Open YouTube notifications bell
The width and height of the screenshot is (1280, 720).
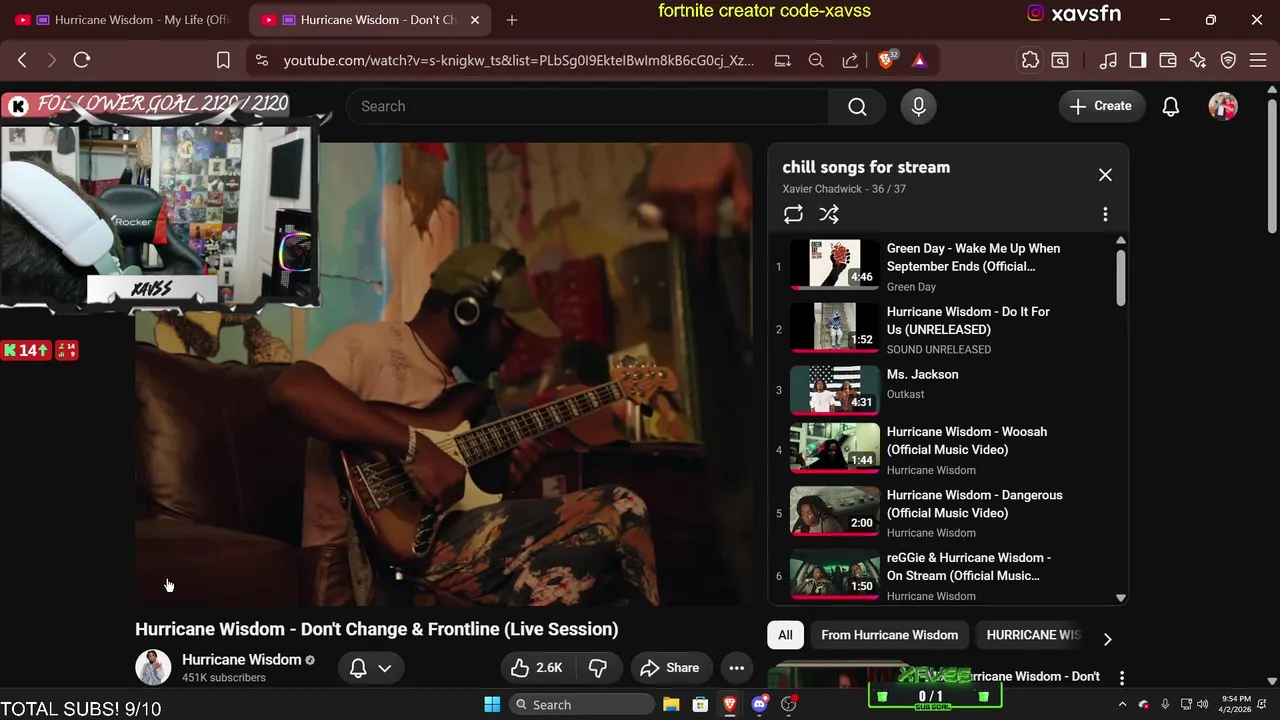pyautogui.click(x=1171, y=106)
